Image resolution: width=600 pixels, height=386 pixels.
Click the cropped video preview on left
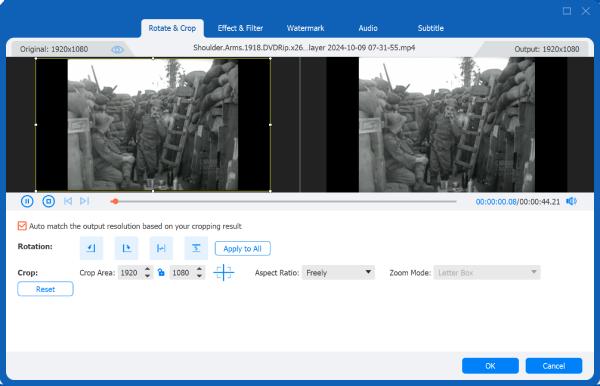tap(153, 125)
